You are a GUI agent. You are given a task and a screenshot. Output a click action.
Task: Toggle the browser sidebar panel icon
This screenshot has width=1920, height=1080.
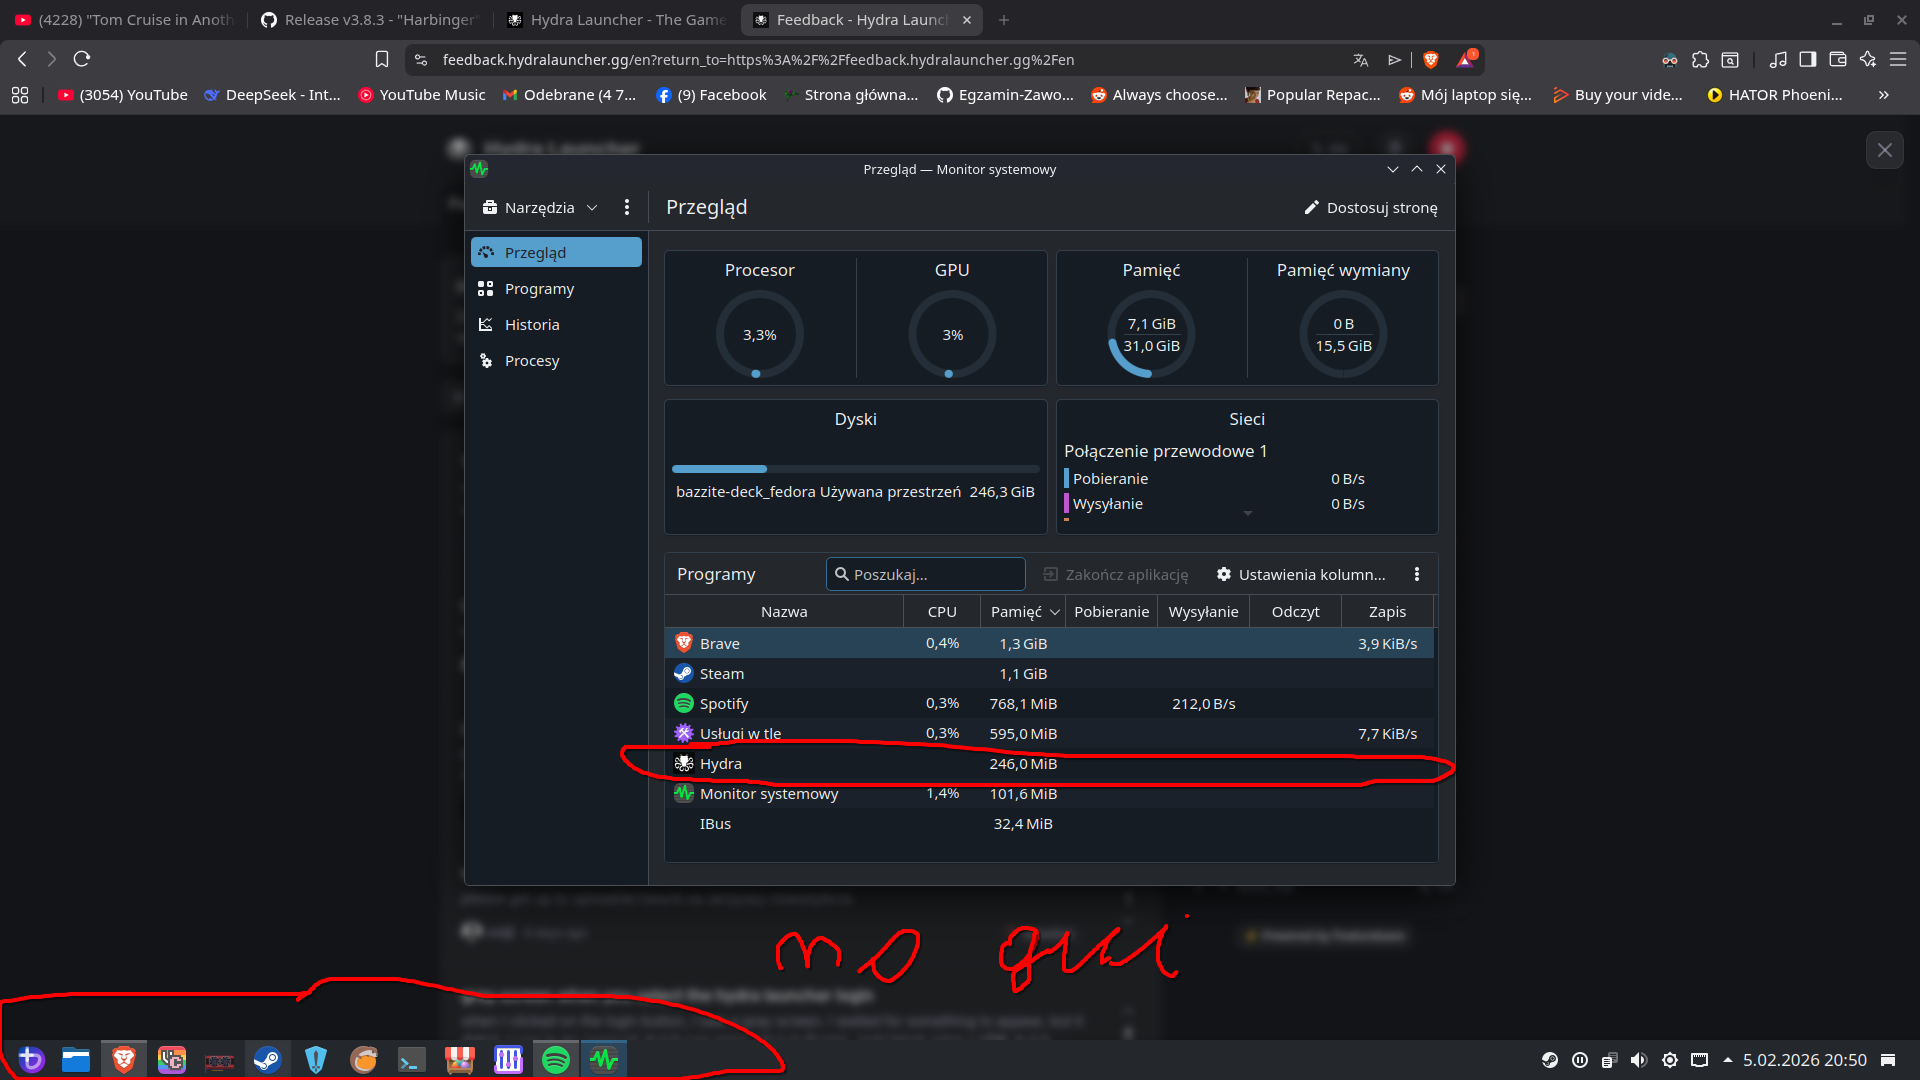tap(1807, 60)
